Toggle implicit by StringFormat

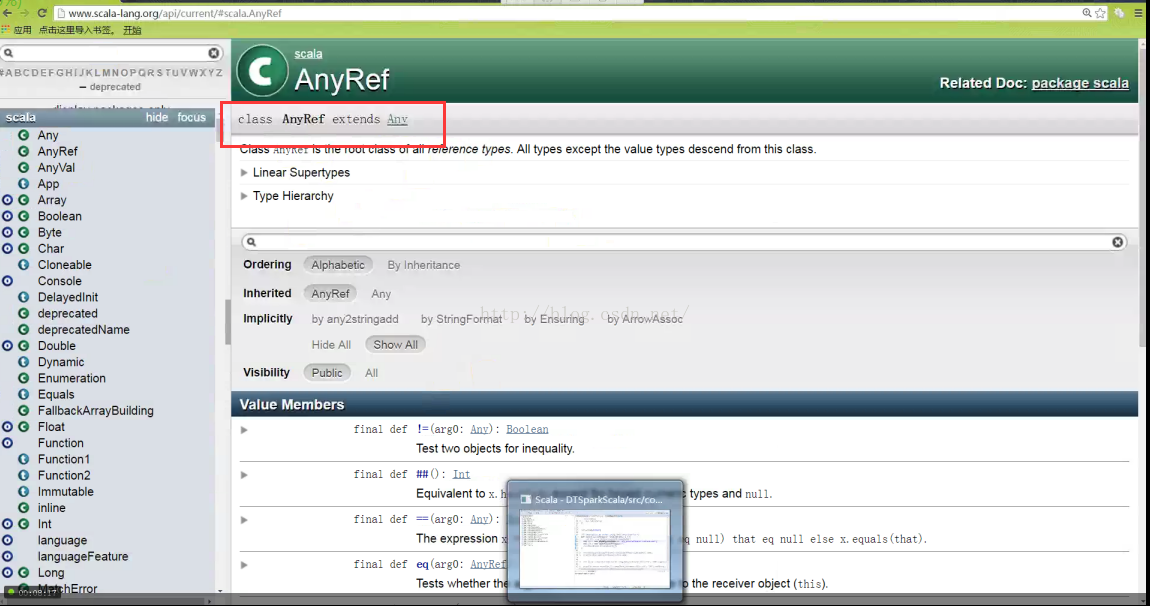click(461, 319)
